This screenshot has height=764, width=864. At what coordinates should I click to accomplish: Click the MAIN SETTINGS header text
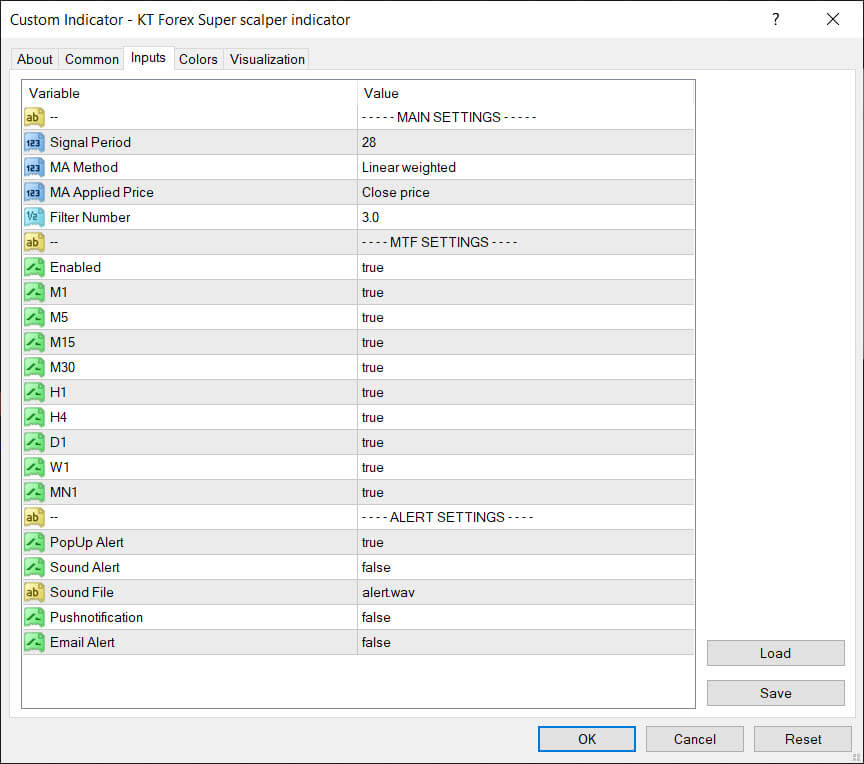tap(449, 117)
